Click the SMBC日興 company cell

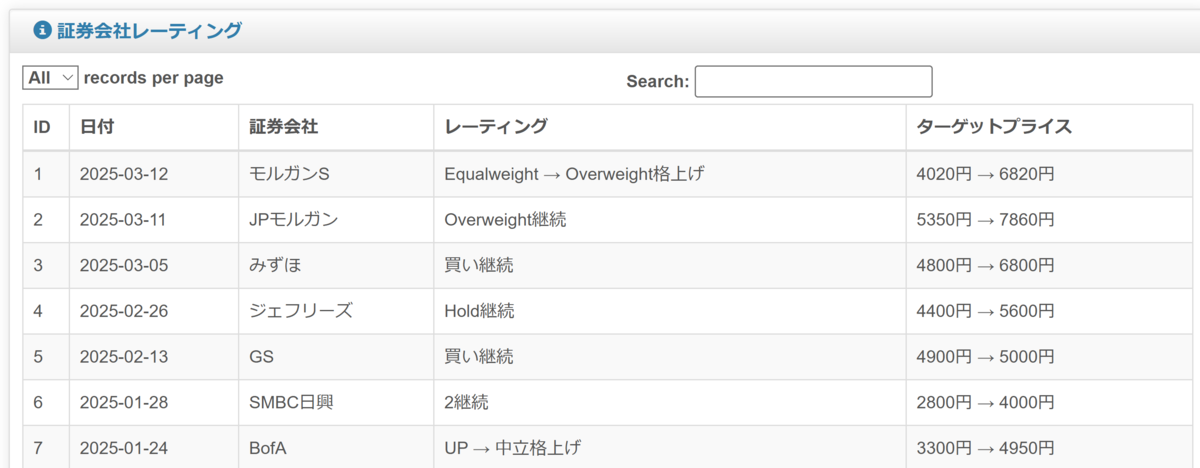(x=336, y=403)
